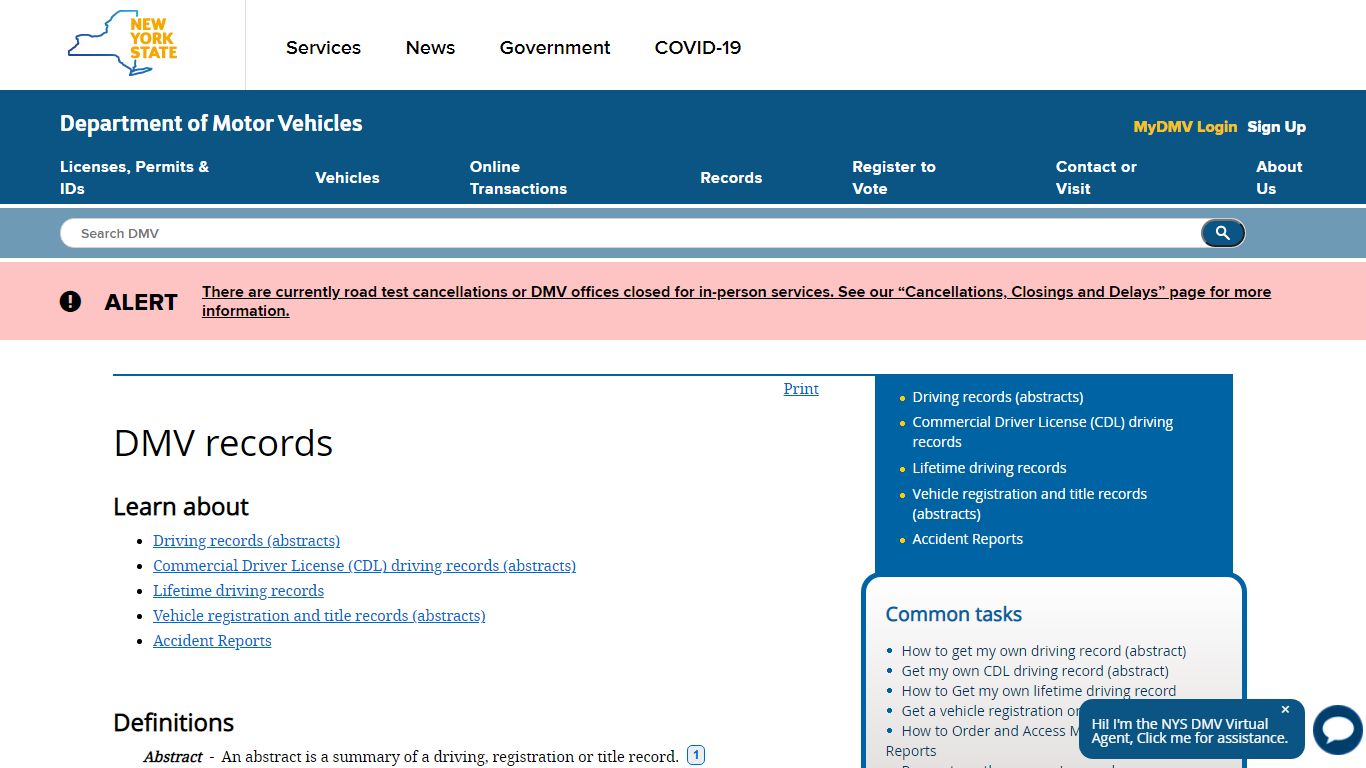The image size is (1366, 768).
Task: Open Lifetime driving records link under Learn about
Action: 238,591
